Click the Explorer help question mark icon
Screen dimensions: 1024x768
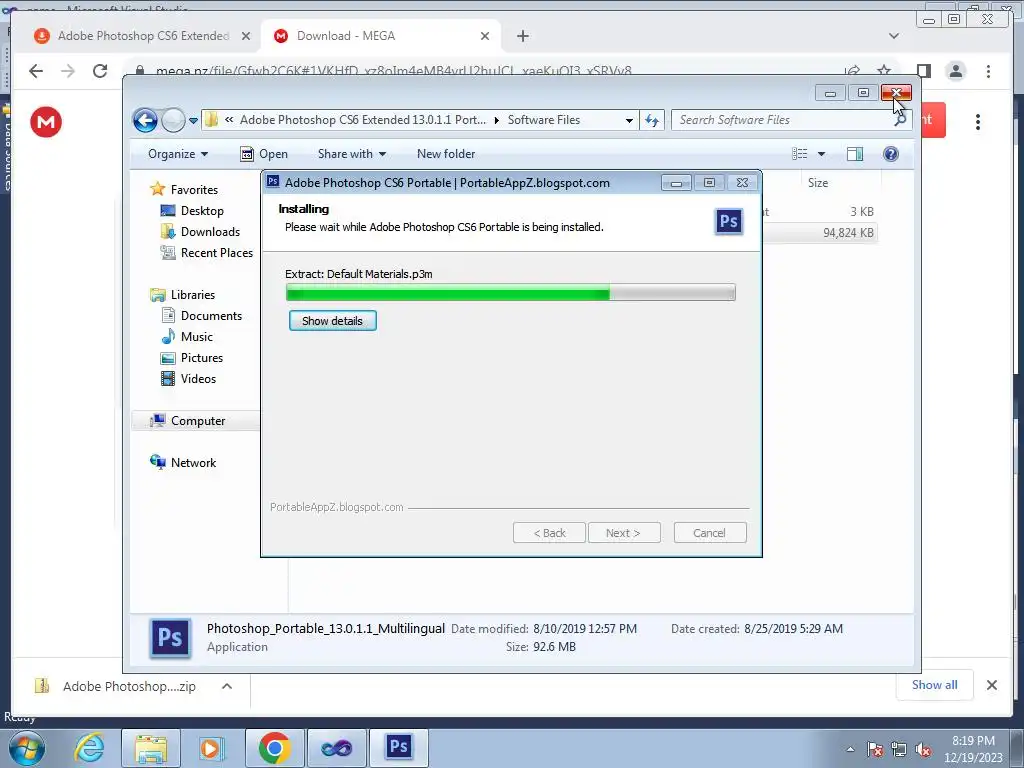891,154
